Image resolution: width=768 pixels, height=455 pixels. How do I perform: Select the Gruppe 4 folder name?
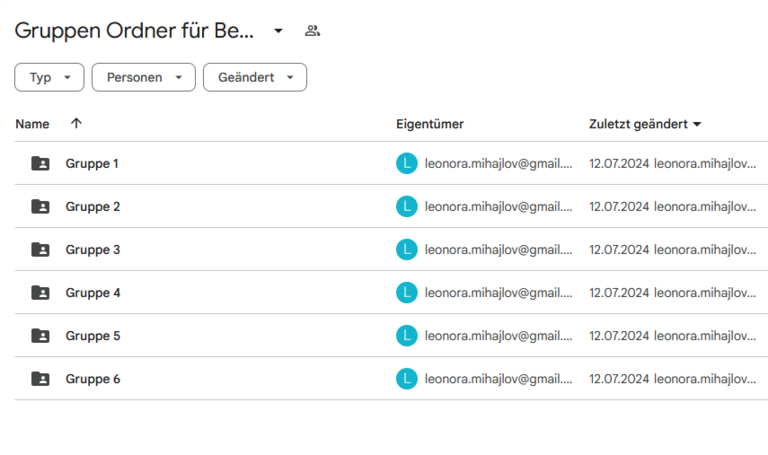pos(93,293)
